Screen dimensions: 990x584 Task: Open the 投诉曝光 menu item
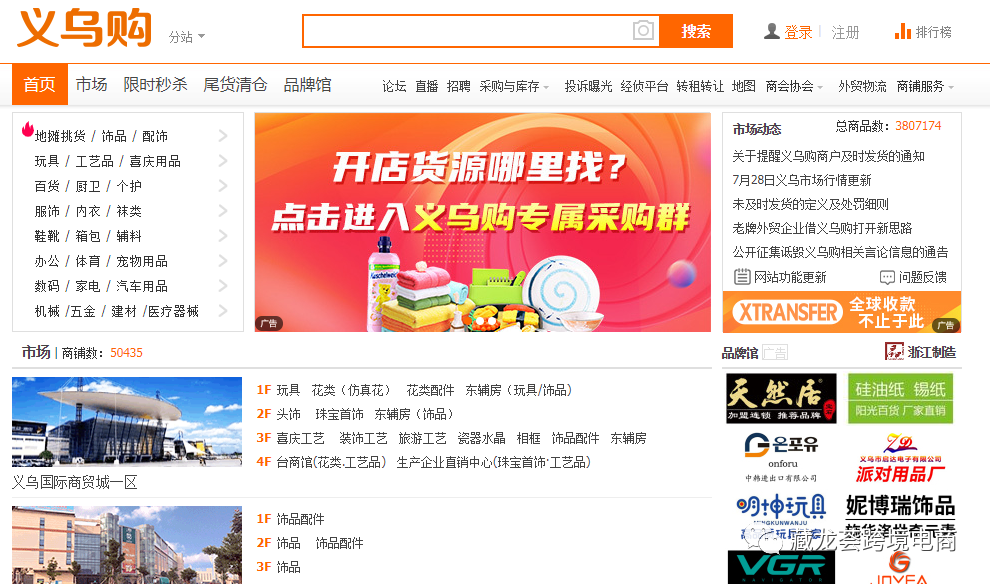coord(588,86)
